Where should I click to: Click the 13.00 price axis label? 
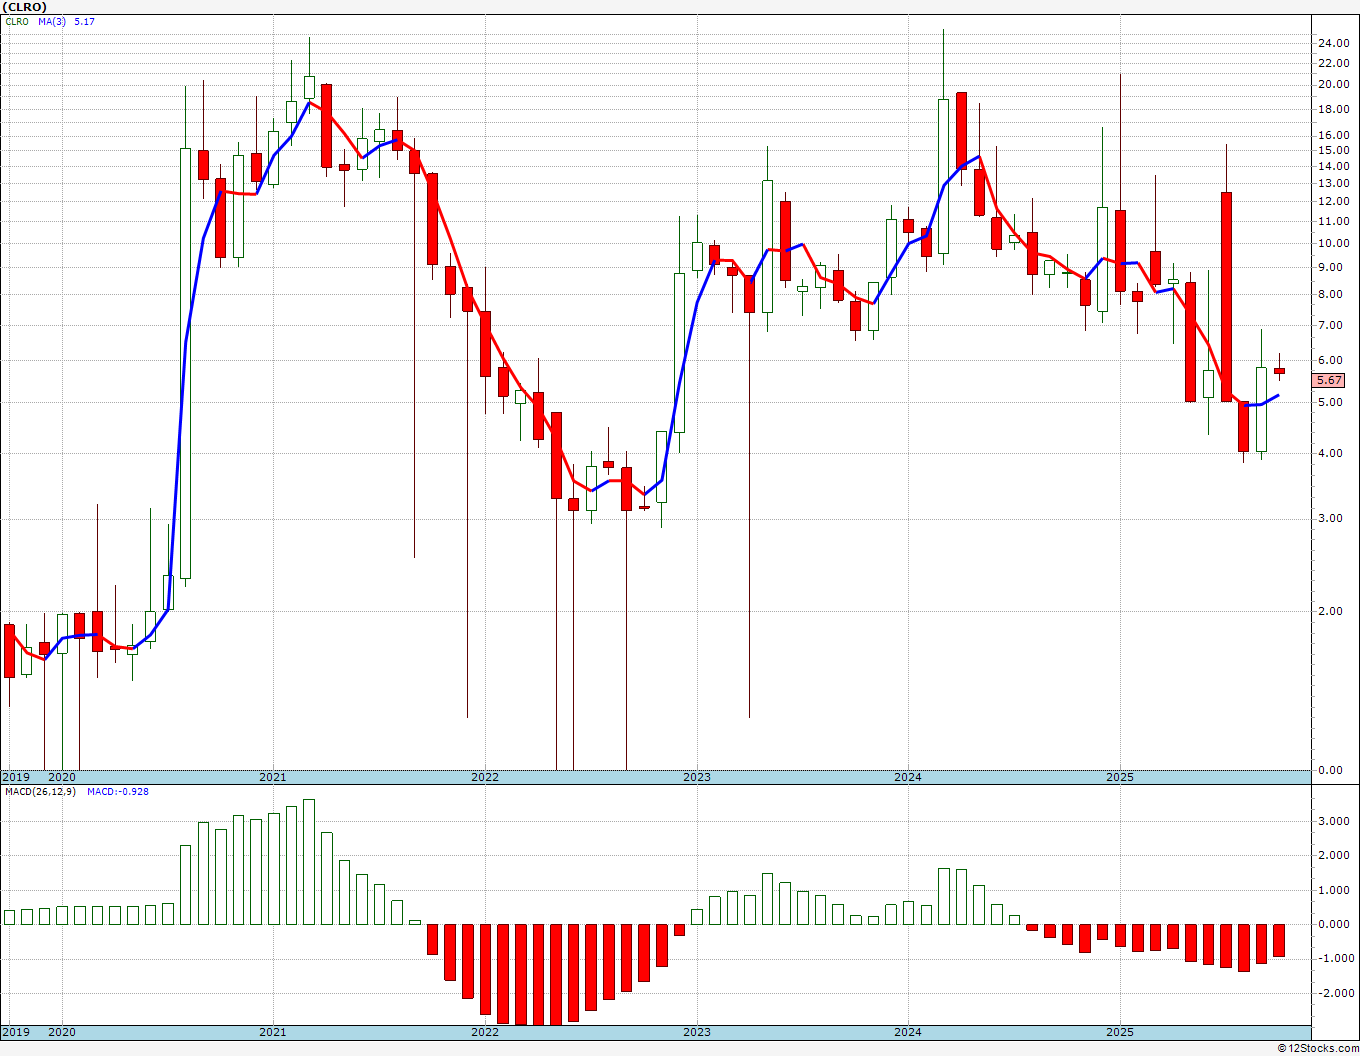pyautogui.click(x=1334, y=183)
